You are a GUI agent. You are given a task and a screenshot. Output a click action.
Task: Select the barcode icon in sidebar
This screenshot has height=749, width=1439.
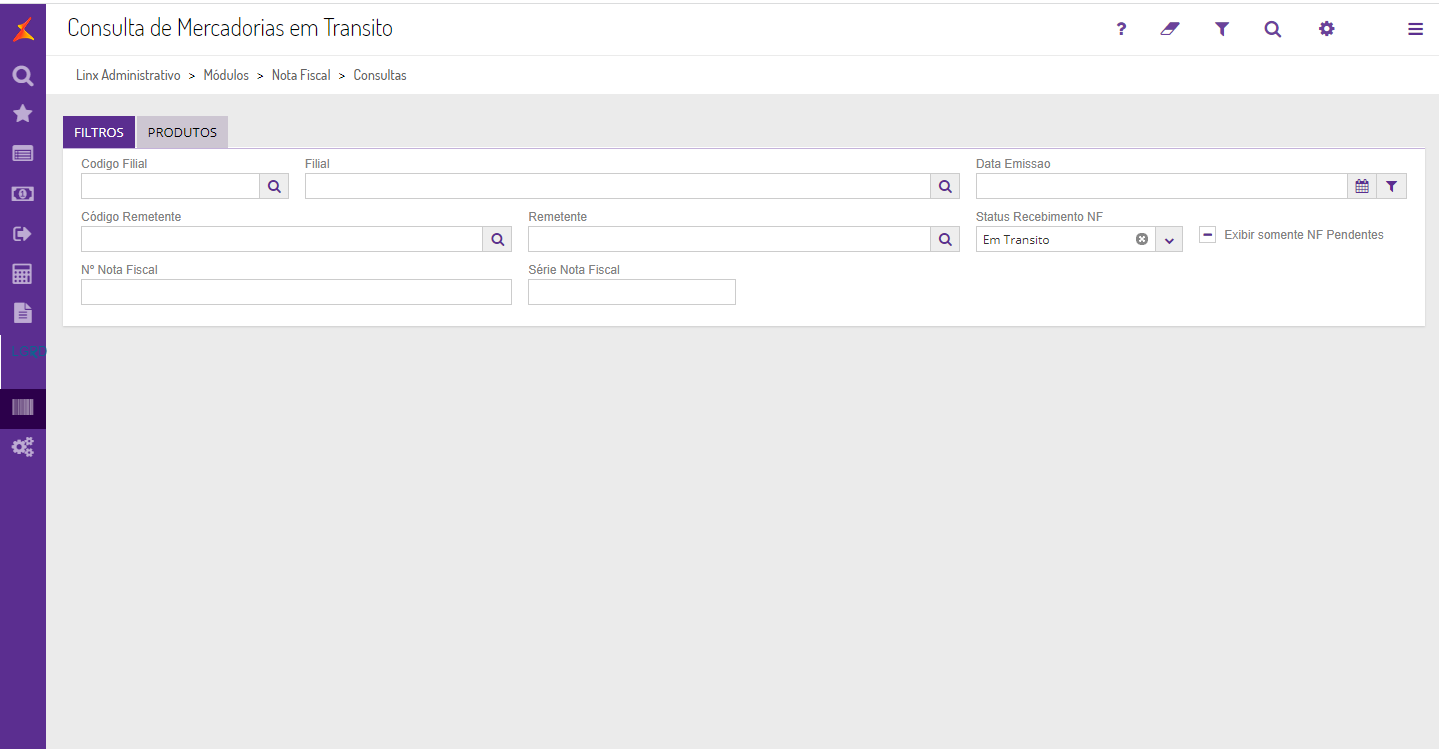click(x=22, y=407)
